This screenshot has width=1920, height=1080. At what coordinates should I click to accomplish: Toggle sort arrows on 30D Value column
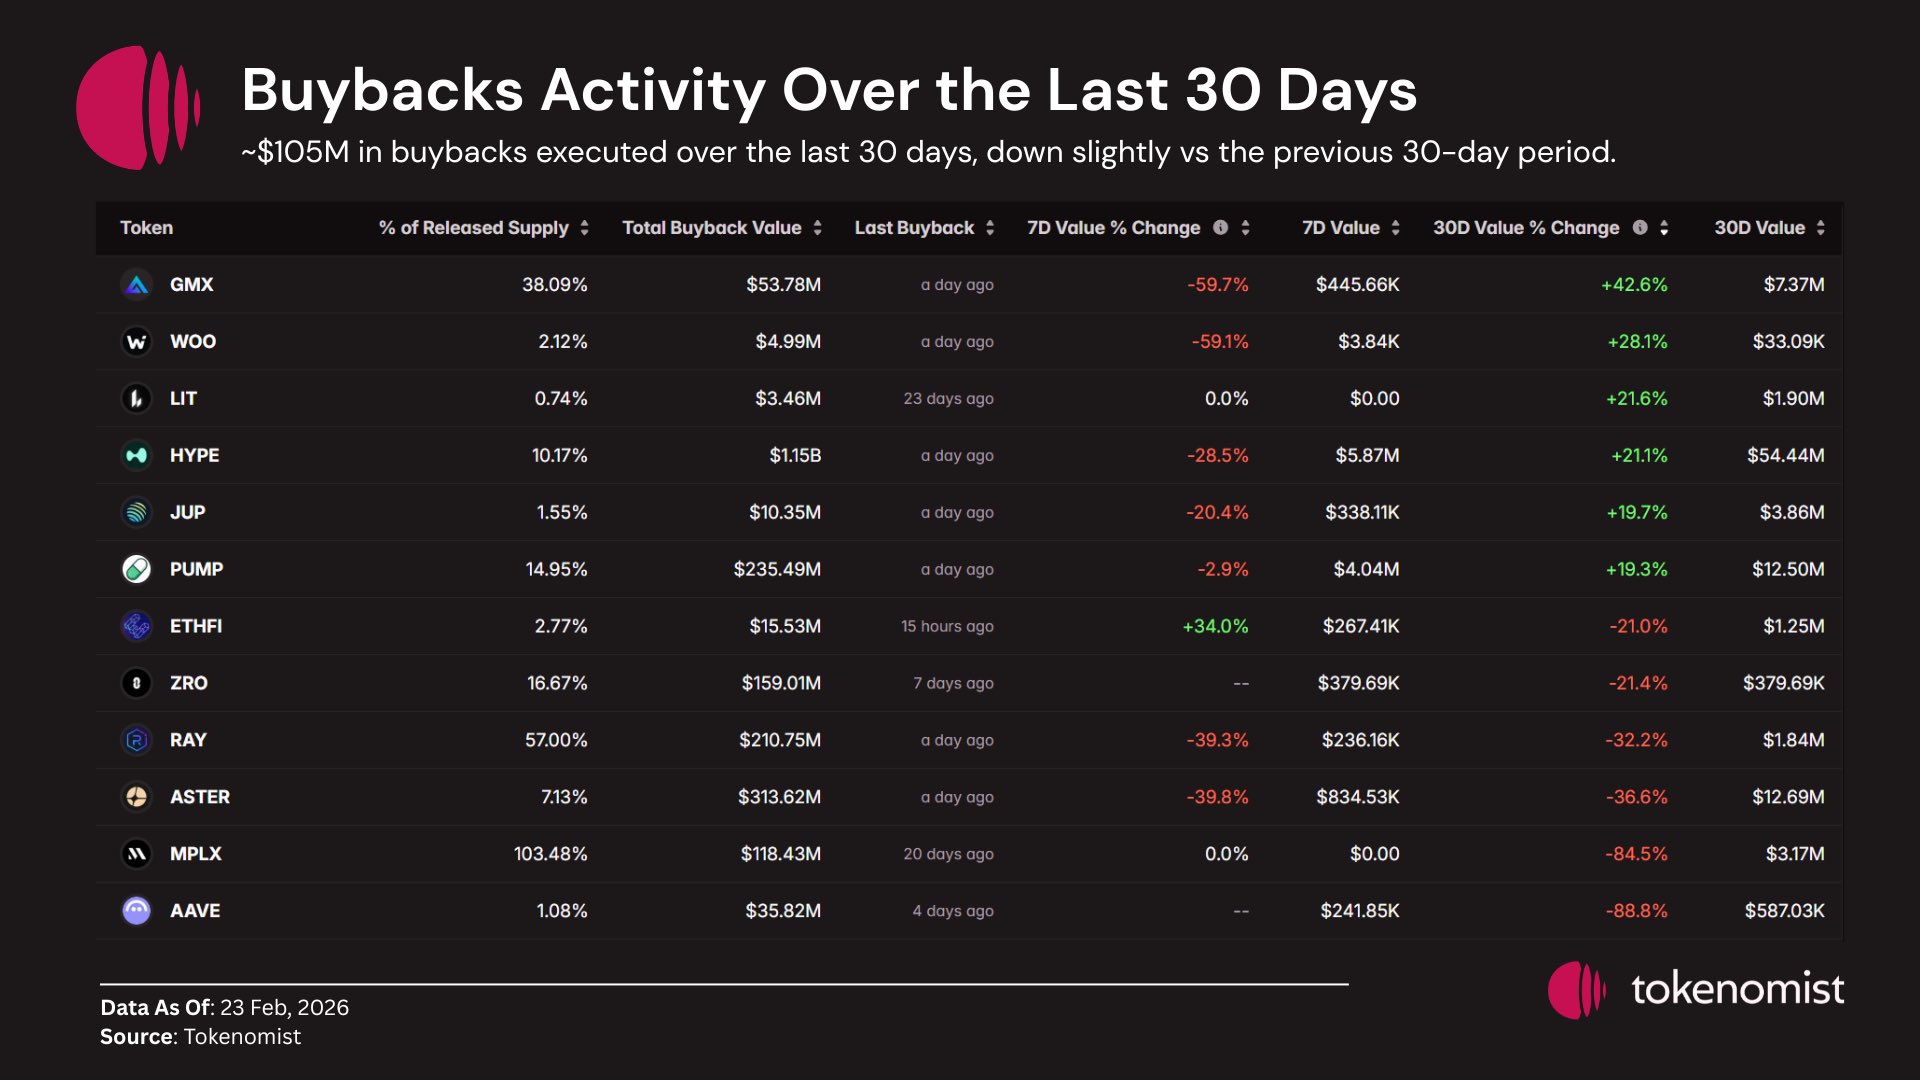(x=1821, y=228)
